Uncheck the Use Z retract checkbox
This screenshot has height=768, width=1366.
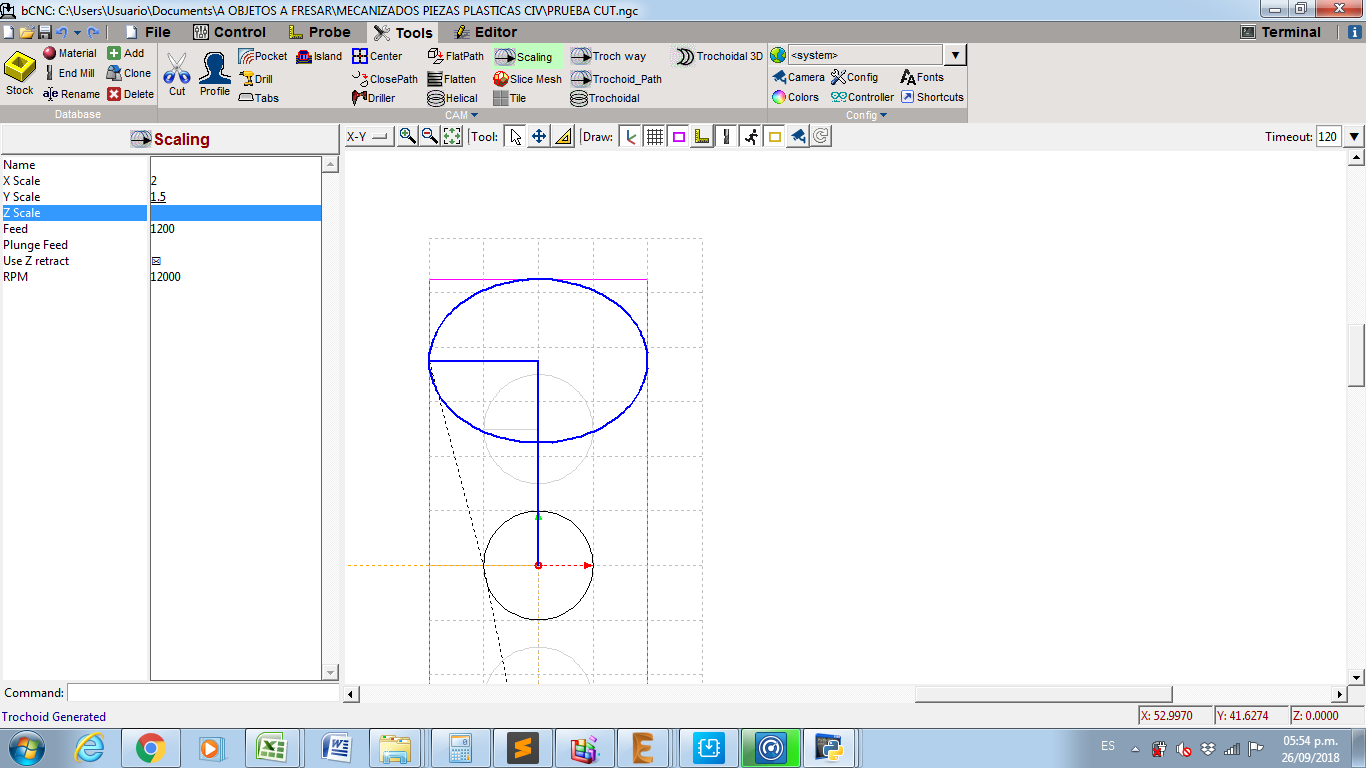156,261
